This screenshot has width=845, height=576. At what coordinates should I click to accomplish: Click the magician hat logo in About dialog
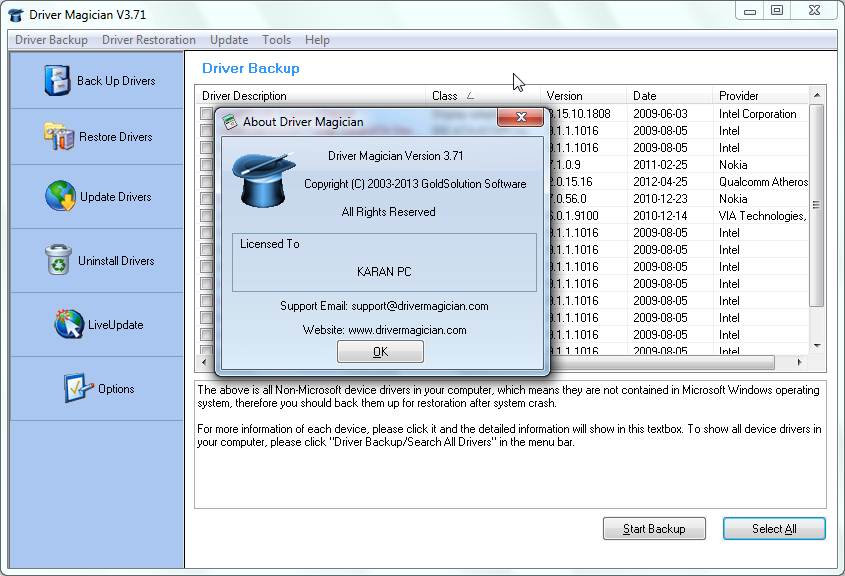[x=264, y=179]
